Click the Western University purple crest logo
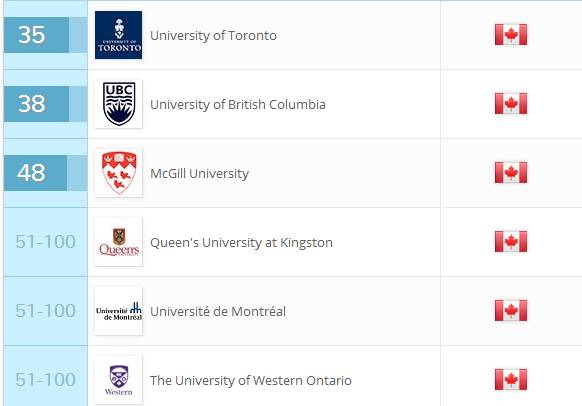 coord(118,380)
